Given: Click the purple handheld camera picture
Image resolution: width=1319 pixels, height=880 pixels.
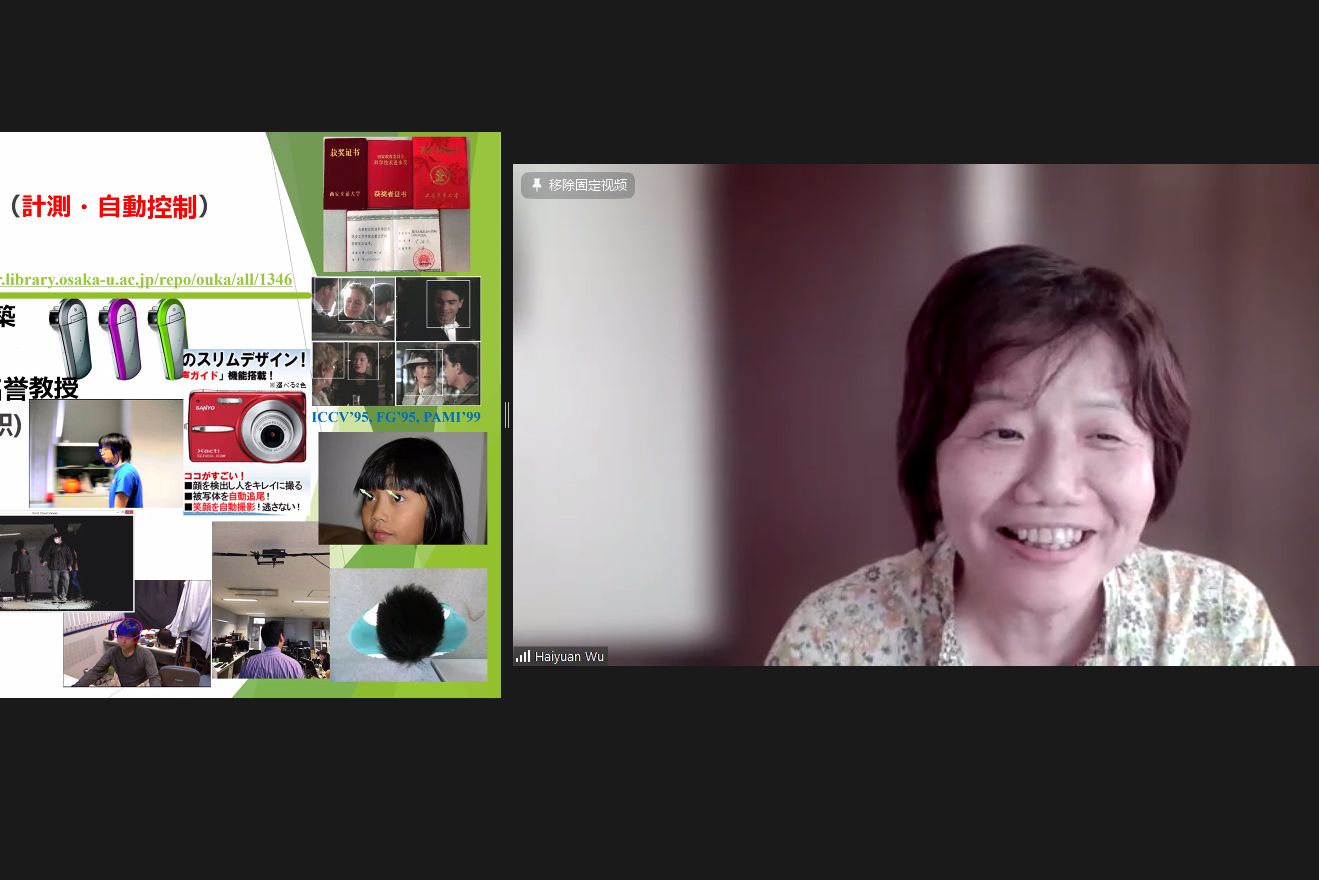Looking at the screenshot, I should [x=120, y=338].
